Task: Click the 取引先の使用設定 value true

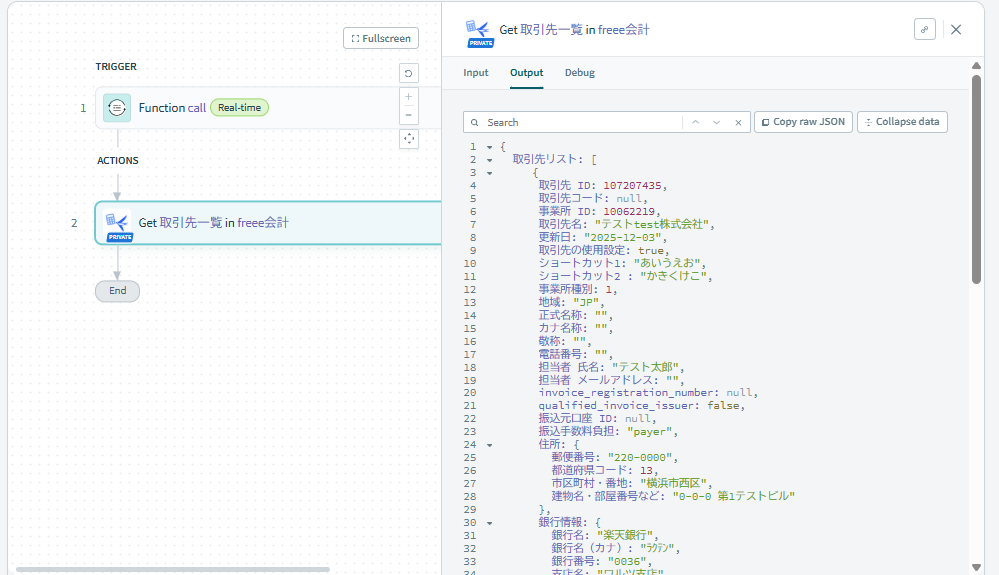Action: pos(650,250)
